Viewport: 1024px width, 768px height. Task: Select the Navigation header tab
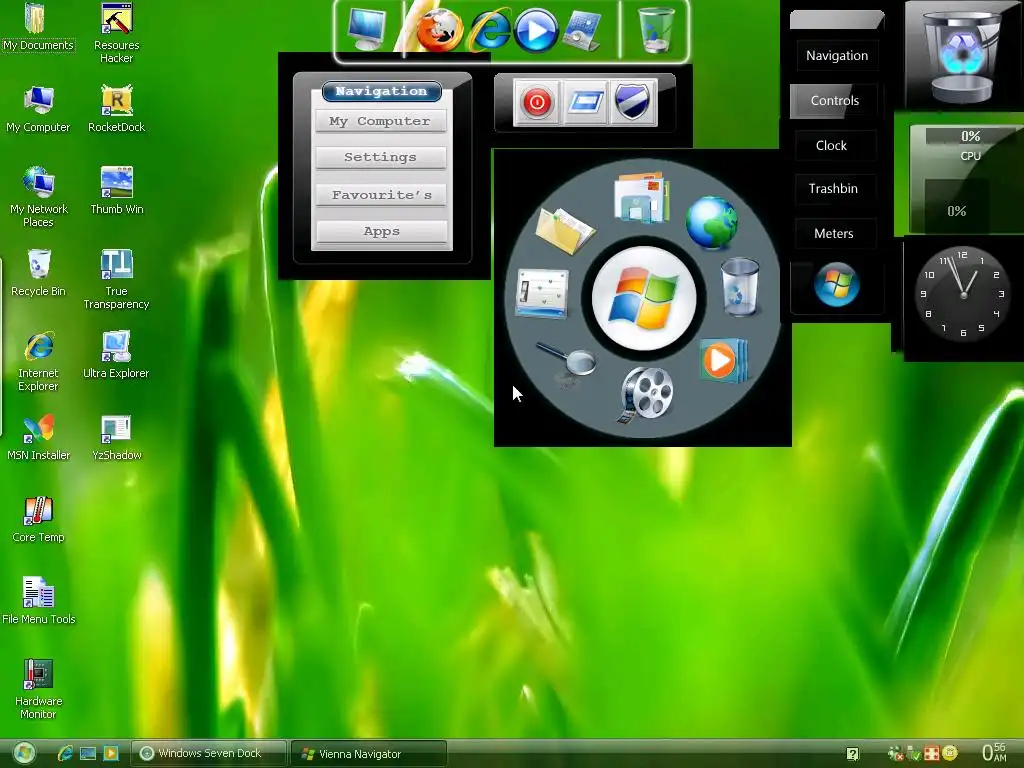click(381, 91)
